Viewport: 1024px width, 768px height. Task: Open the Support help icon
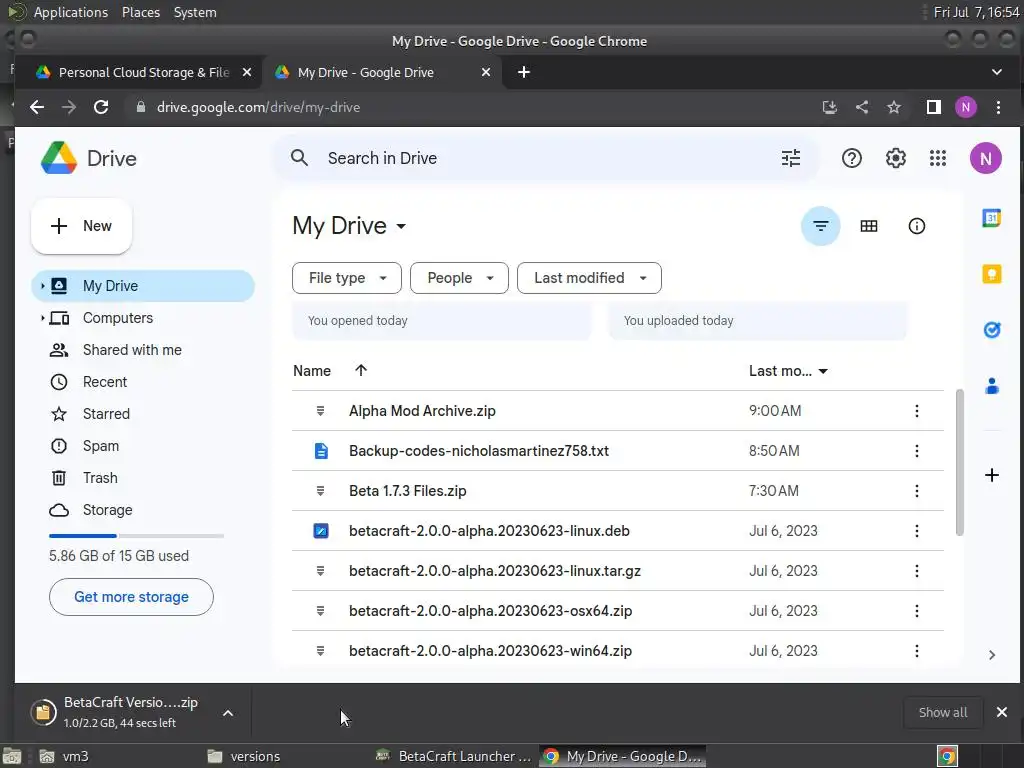pos(852,158)
